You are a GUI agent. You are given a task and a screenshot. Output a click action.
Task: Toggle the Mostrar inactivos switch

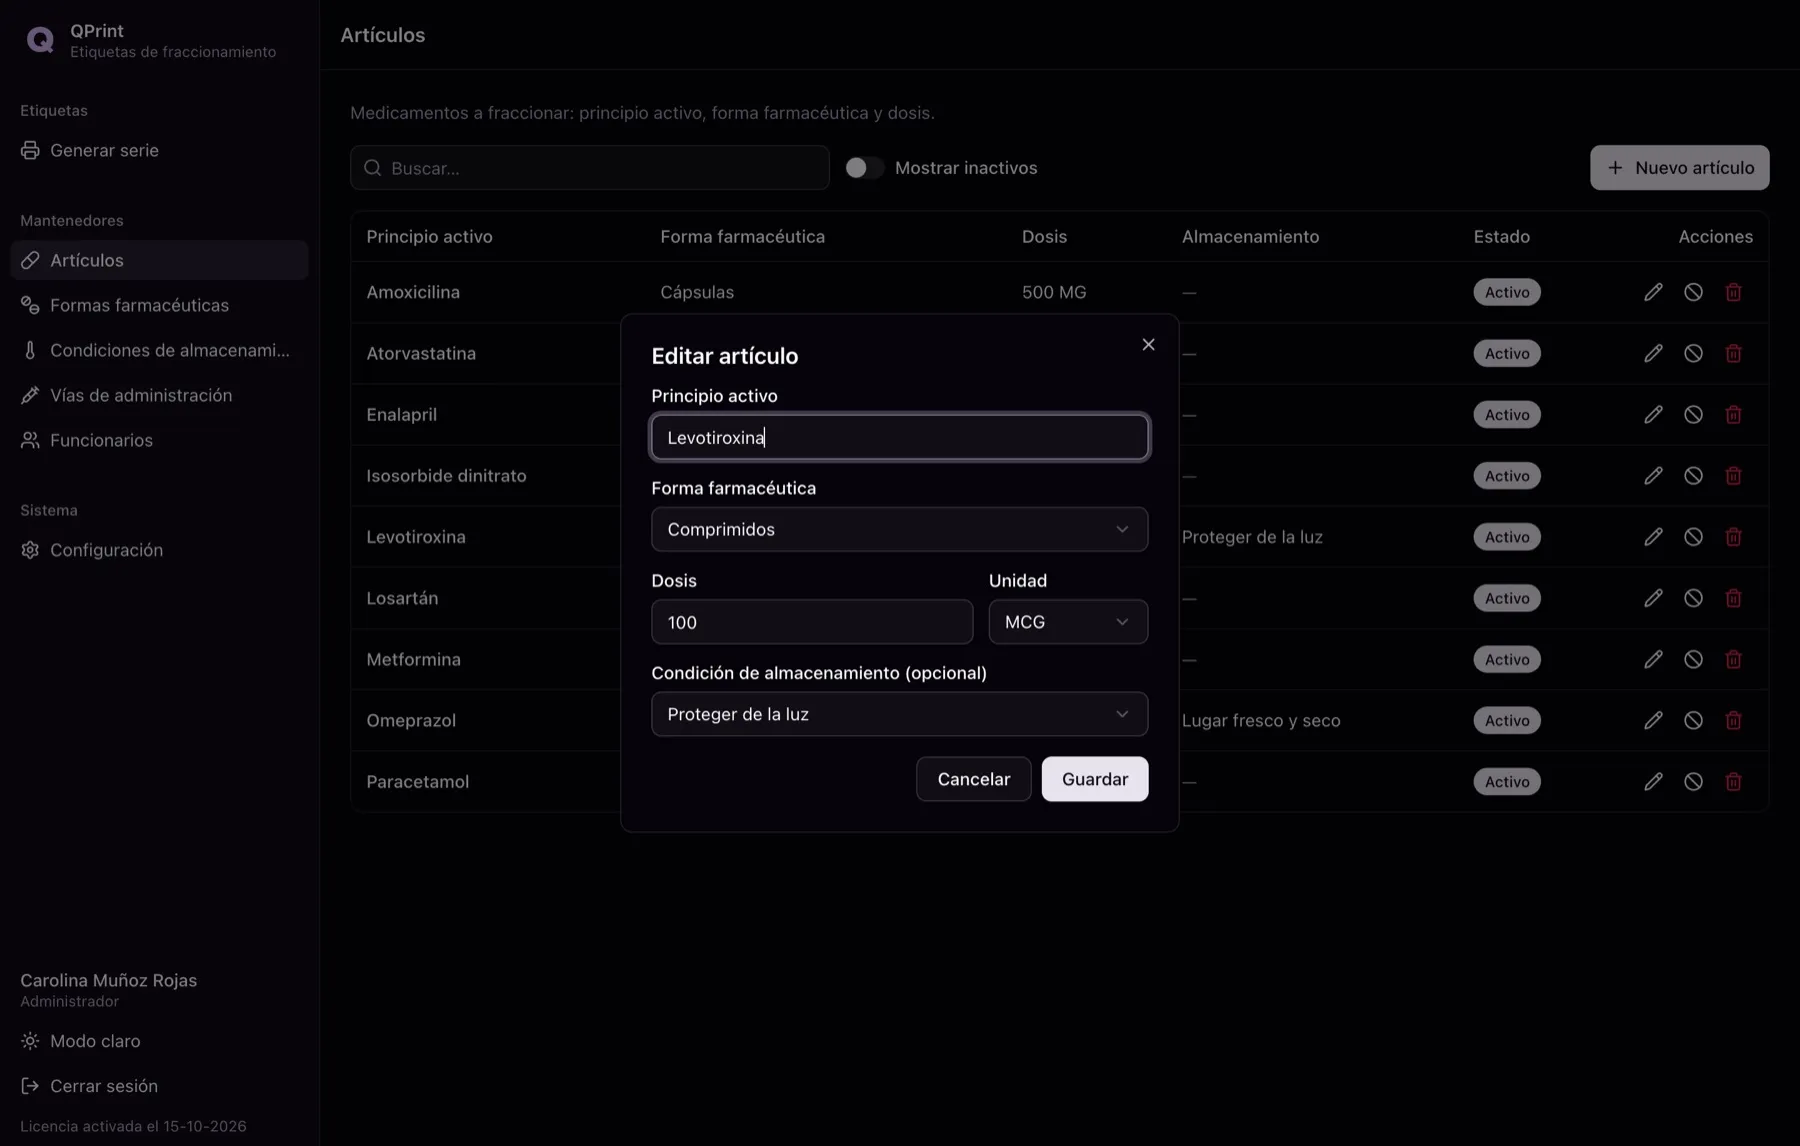[x=864, y=168]
